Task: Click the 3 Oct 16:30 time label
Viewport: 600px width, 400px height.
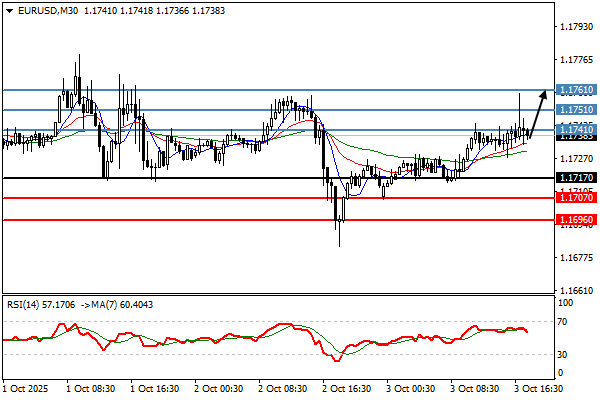Action: (x=538, y=387)
